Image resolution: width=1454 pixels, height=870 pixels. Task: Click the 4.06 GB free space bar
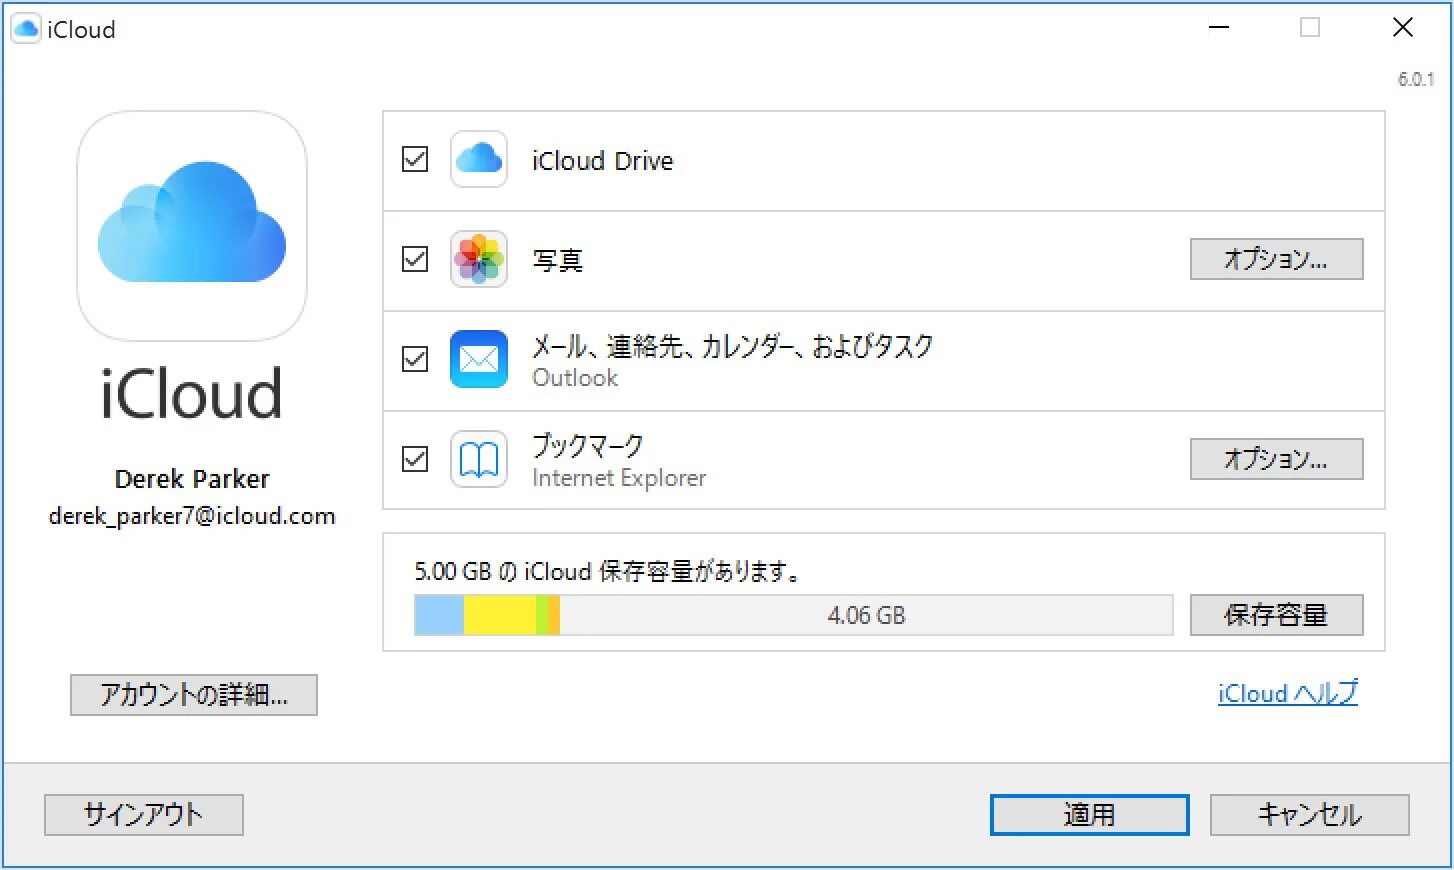pyautogui.click(x=866, y=615)
